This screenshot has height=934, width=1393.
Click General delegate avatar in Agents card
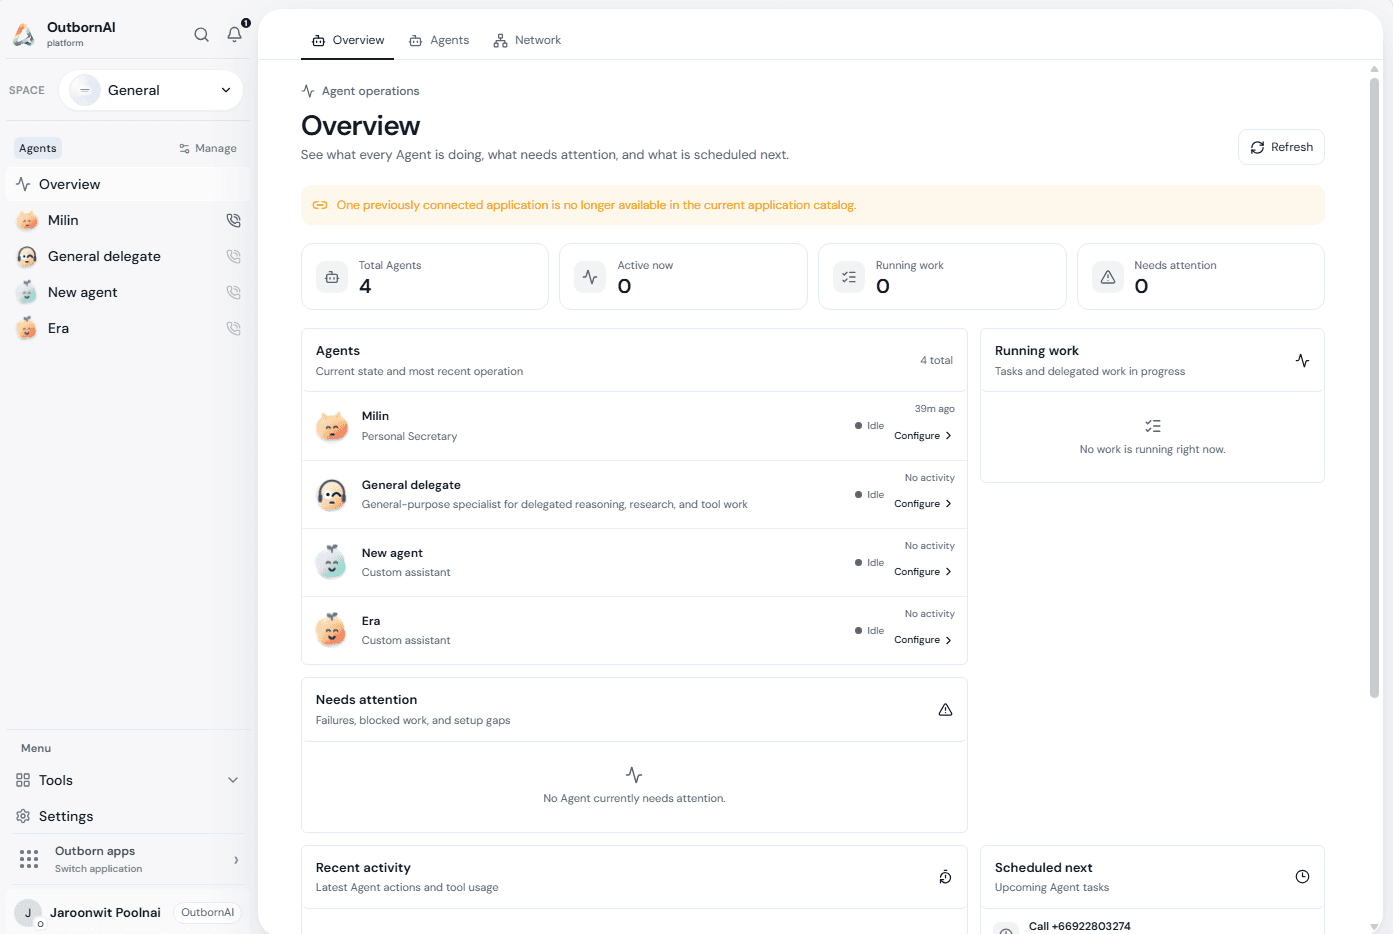(332, 494)
